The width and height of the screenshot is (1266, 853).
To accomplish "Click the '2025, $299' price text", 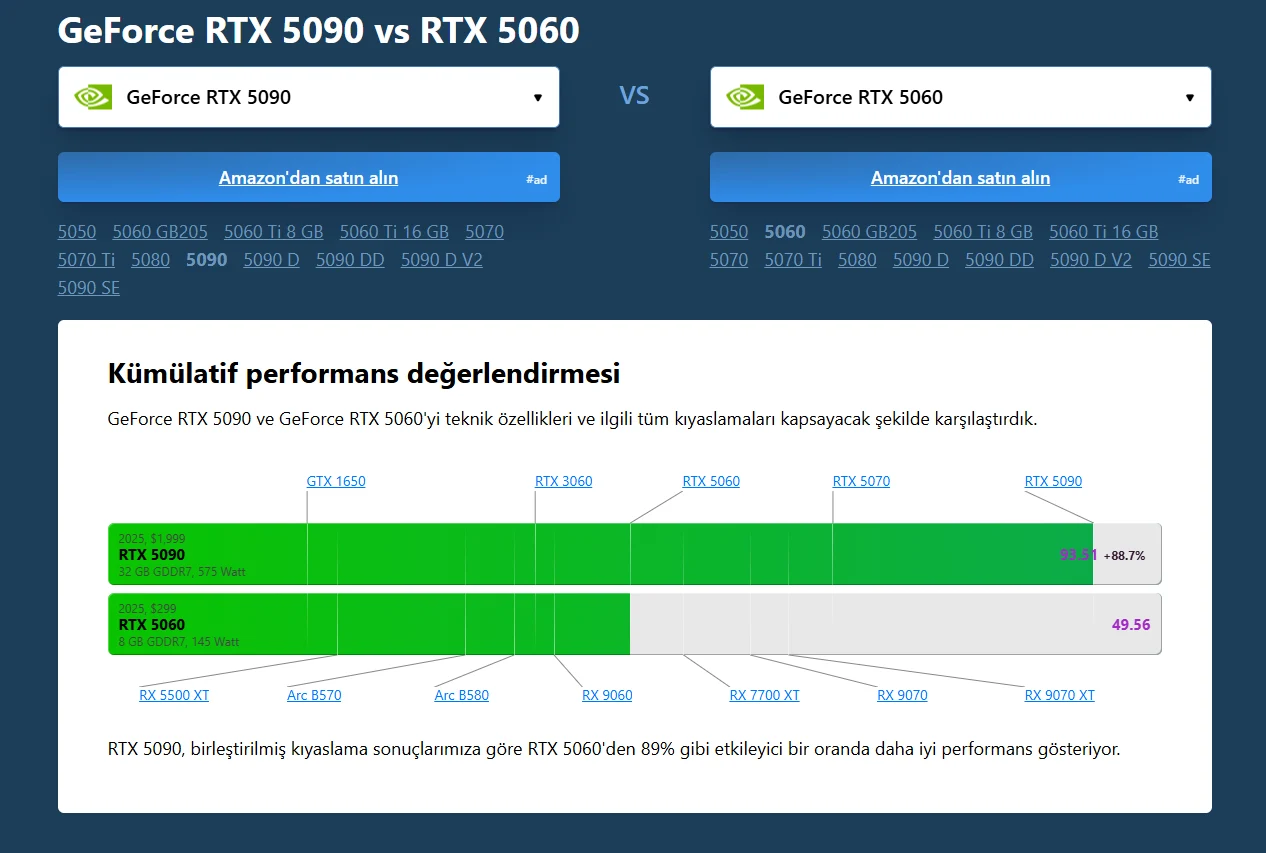I will [x=148, y=609].
